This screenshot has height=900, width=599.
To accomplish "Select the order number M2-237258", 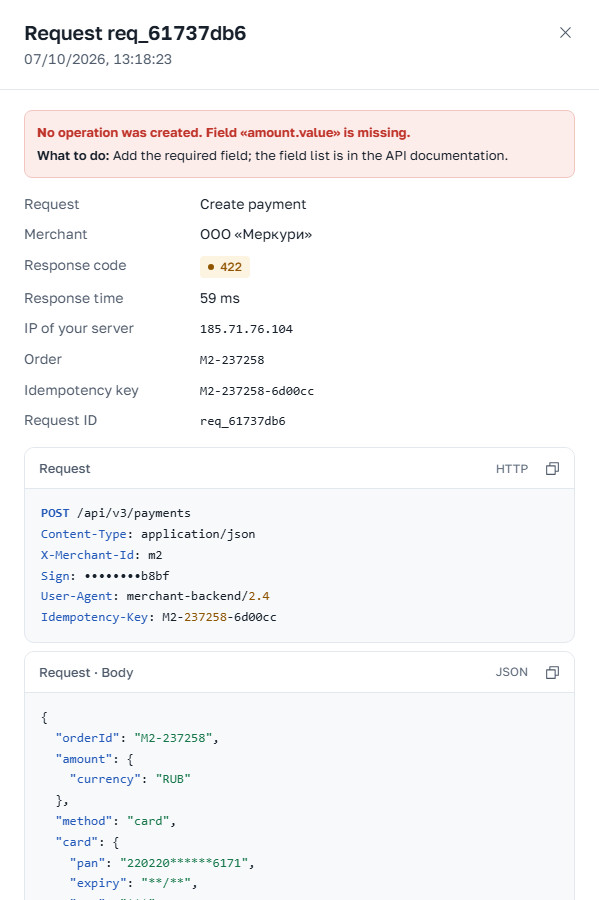I will click(x=232, y=360).
